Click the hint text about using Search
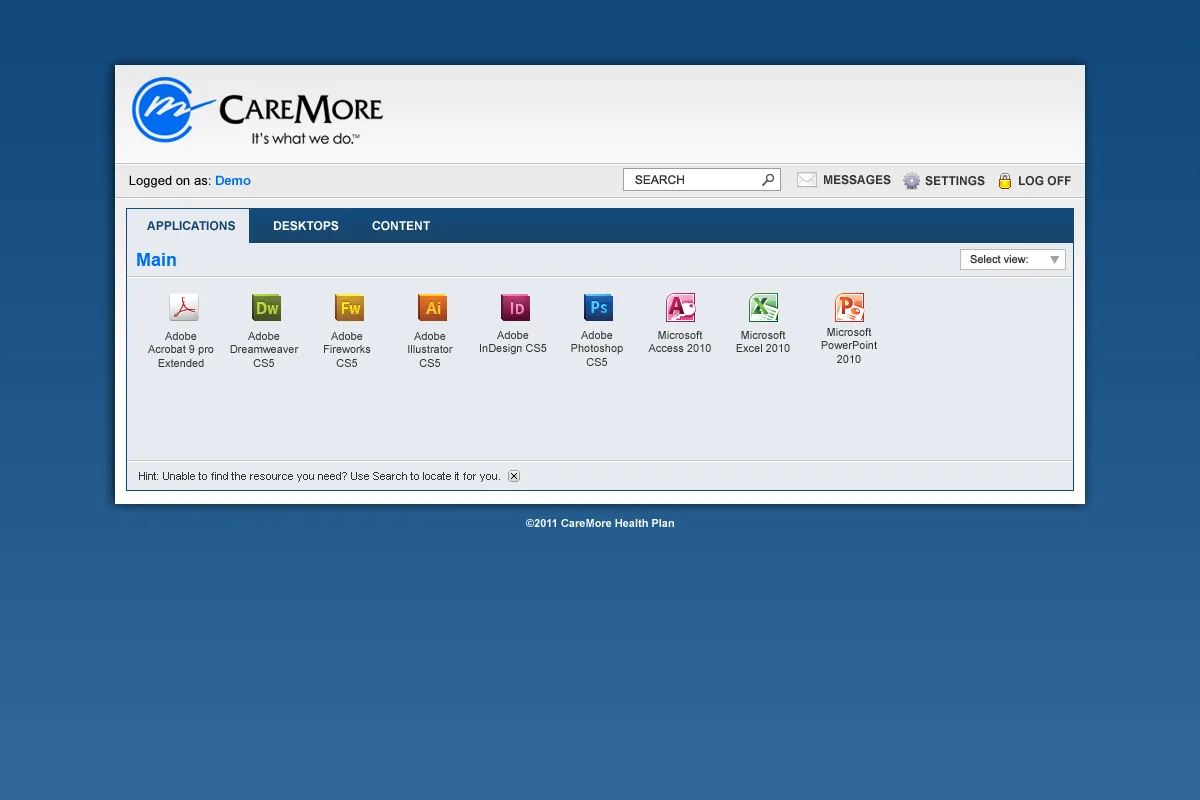The height and width of the screenshot is (800, 1200). click(x=319, y=476)
